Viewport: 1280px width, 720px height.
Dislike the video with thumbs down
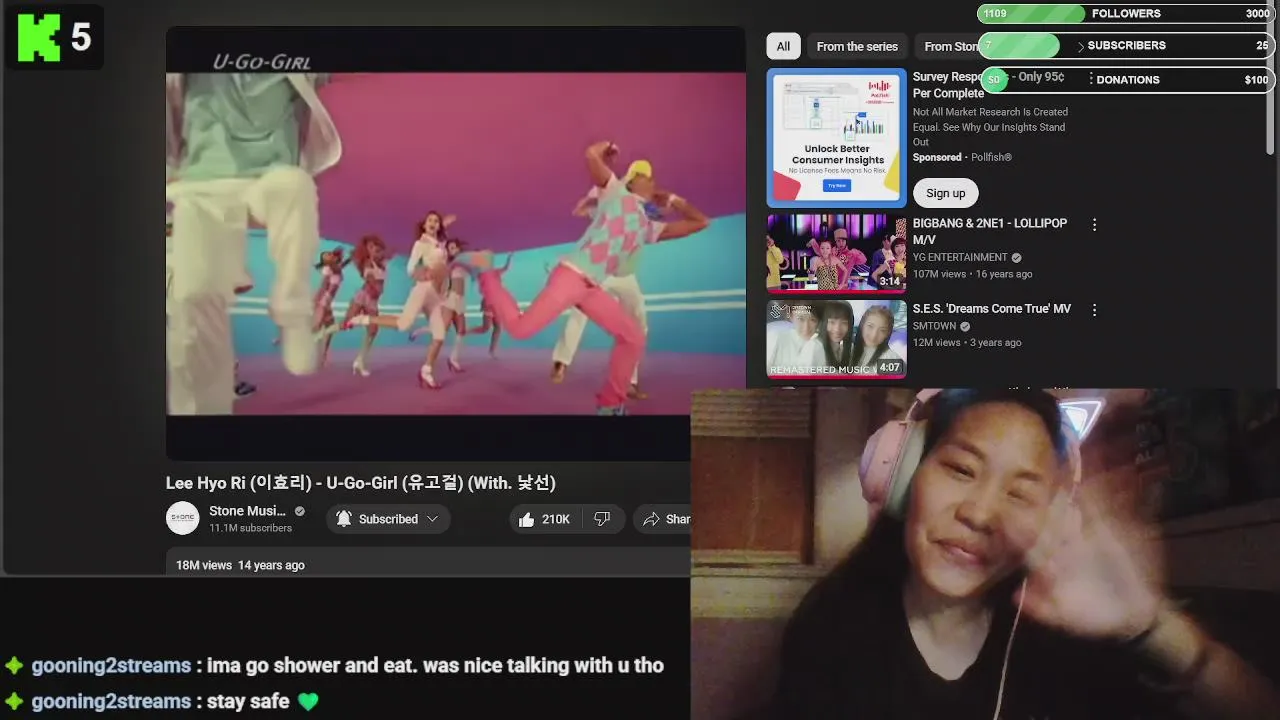point(602,519)
